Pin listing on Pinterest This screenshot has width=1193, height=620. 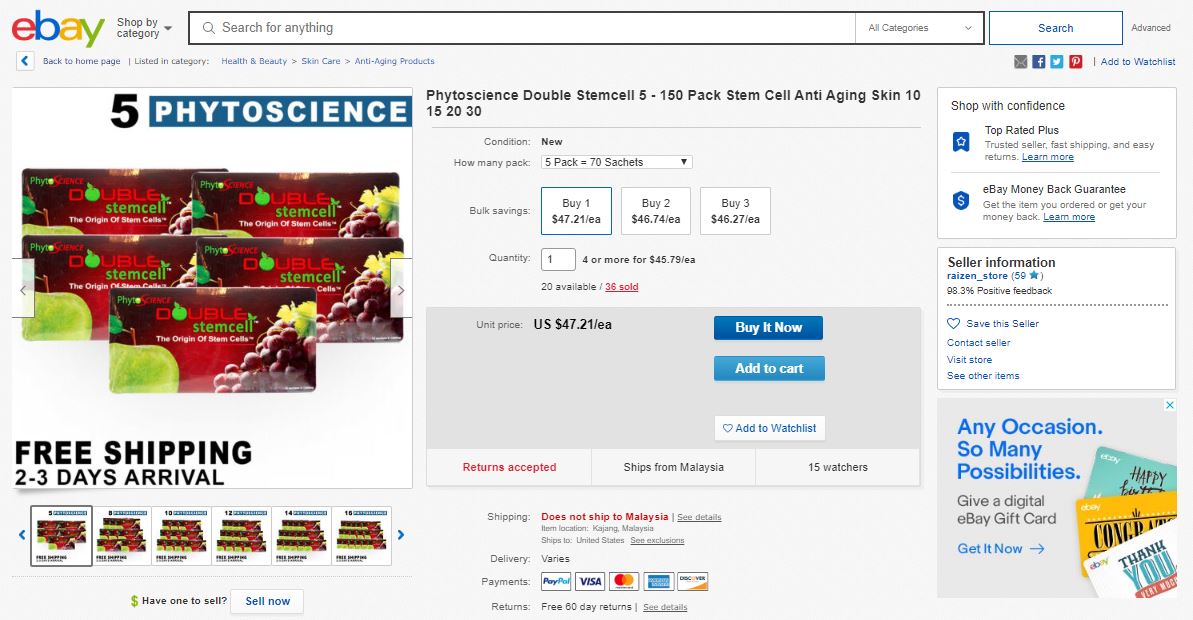(x=1075, y=62)
